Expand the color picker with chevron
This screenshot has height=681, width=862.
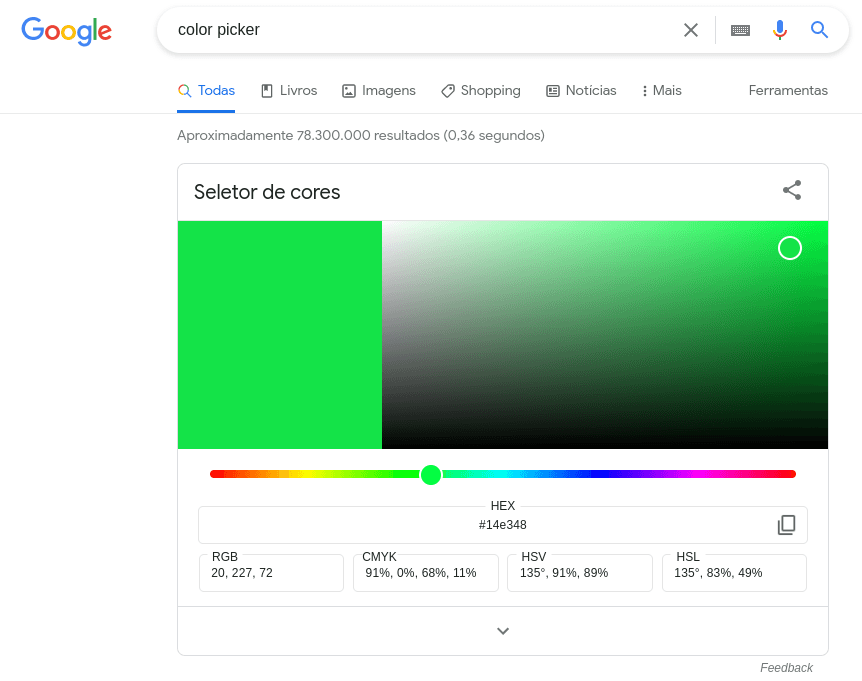pyautogui.click(x=503, y=631)
